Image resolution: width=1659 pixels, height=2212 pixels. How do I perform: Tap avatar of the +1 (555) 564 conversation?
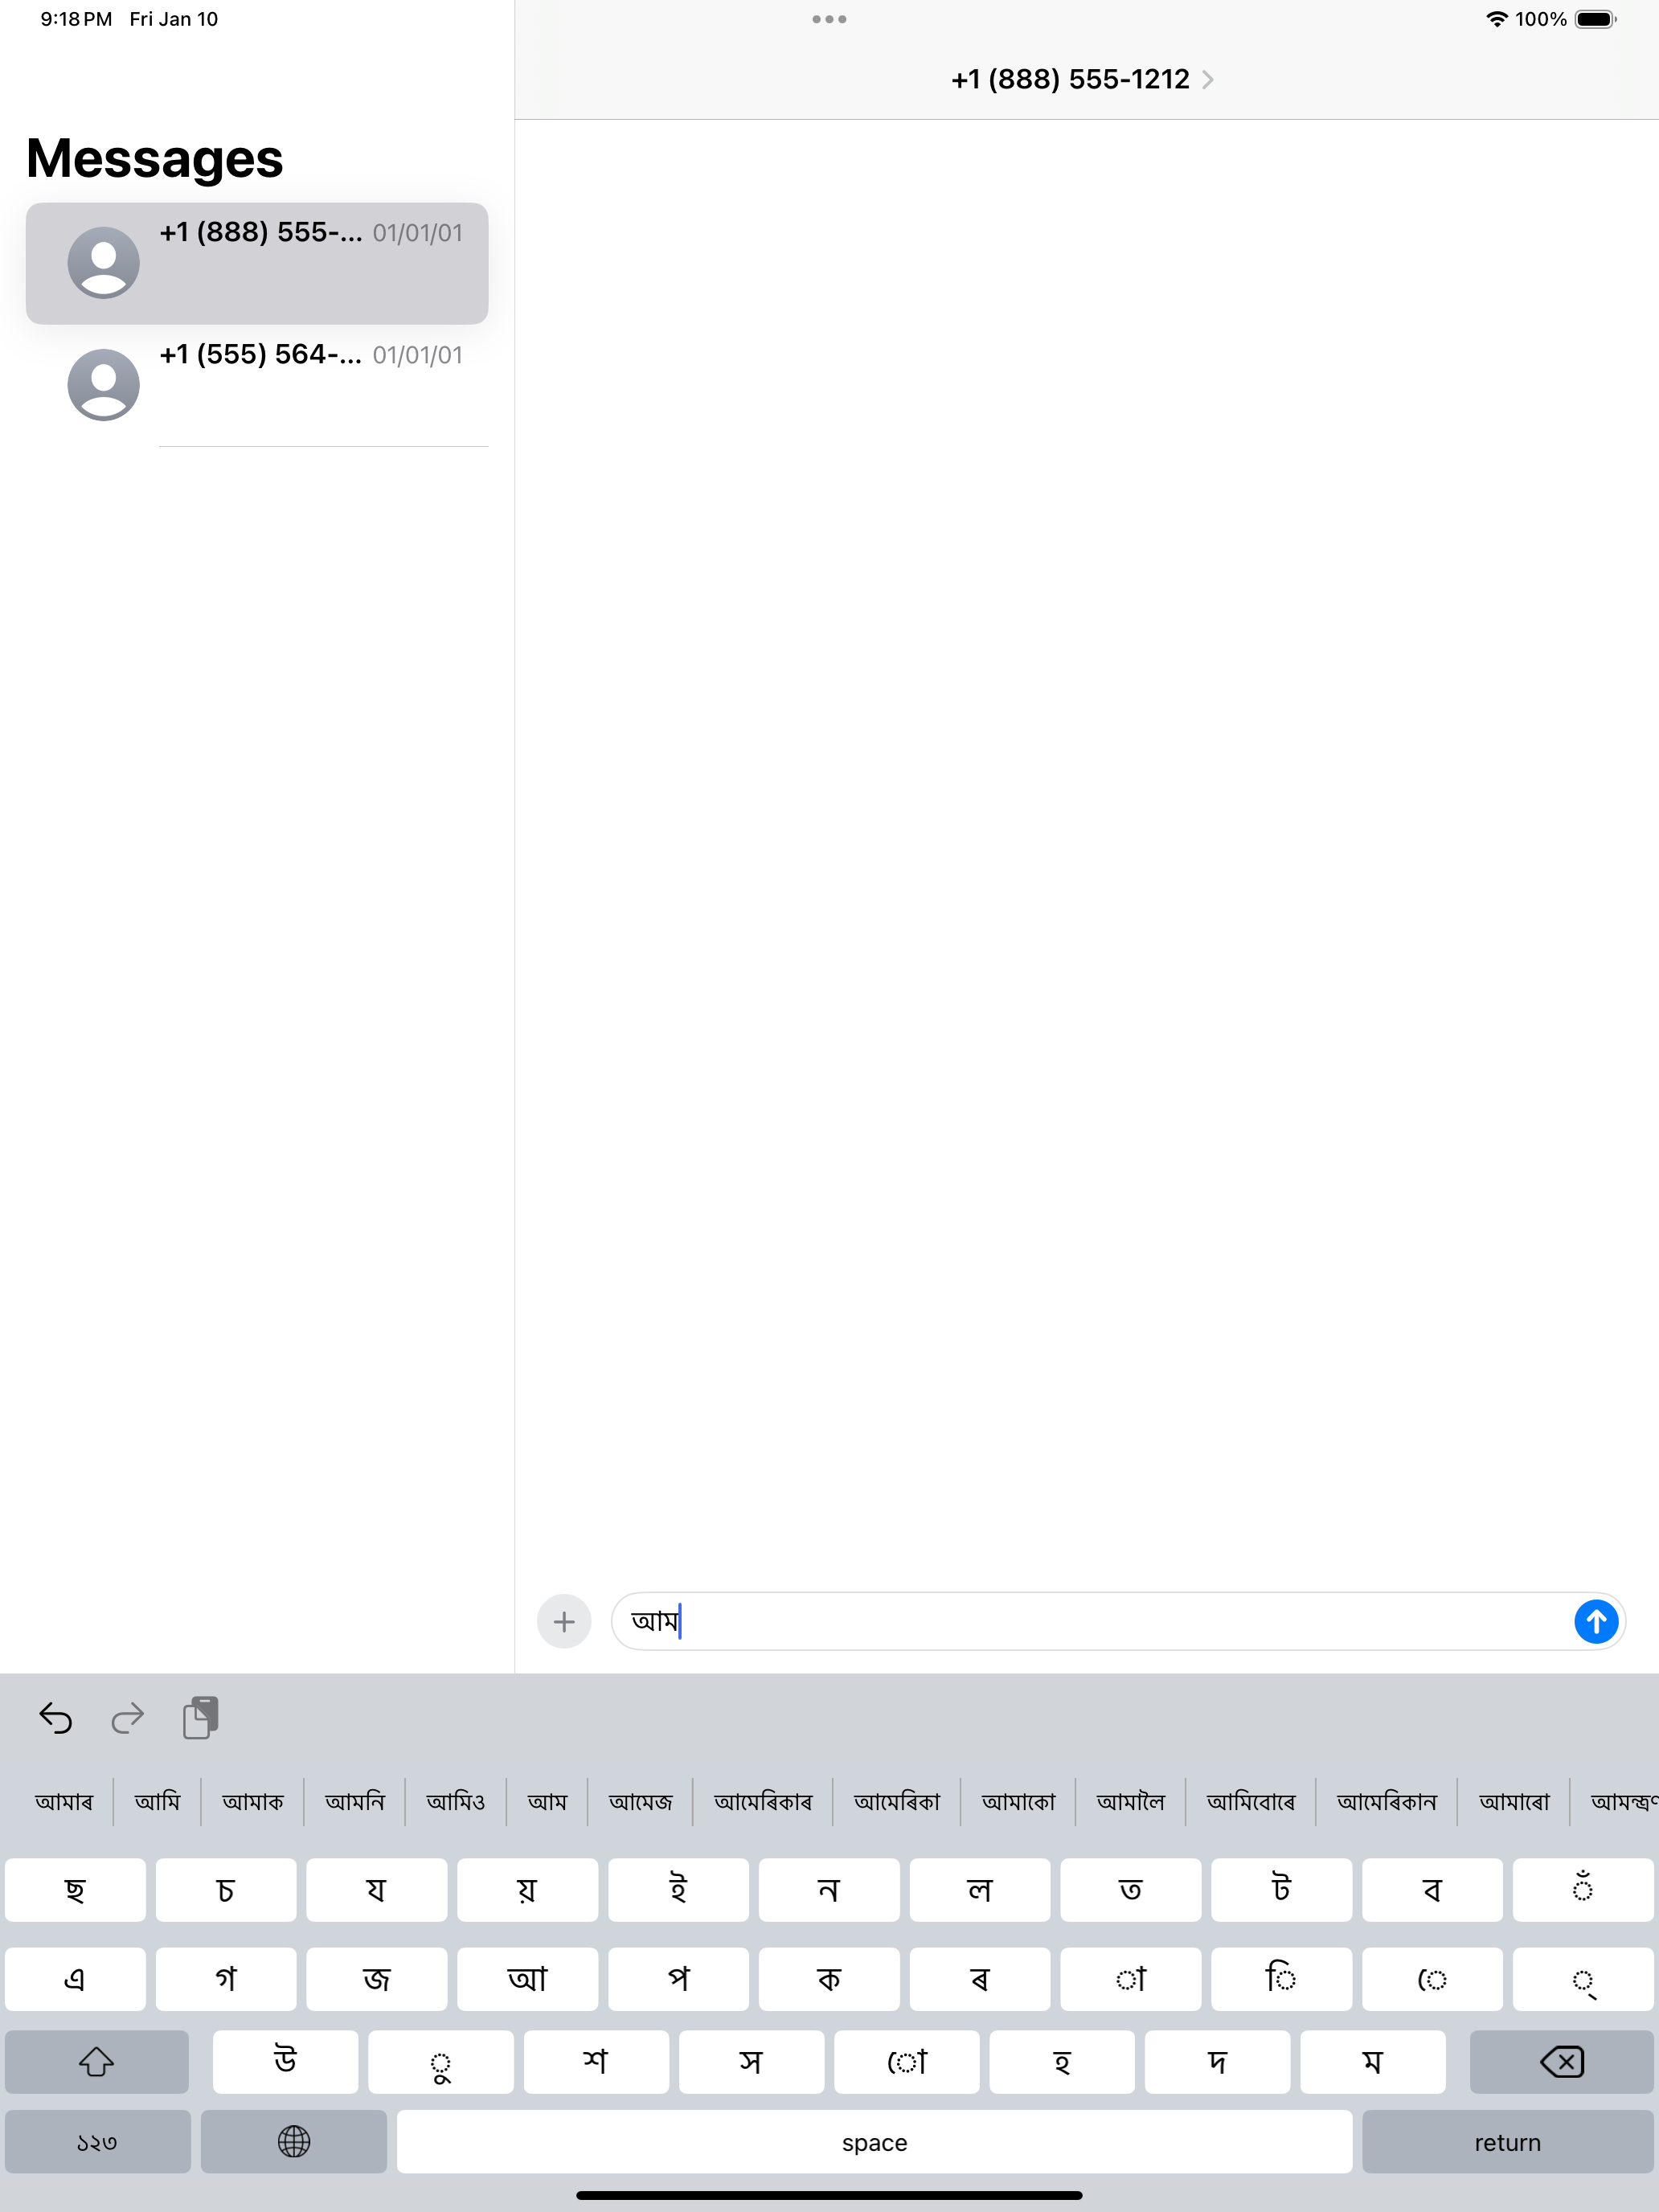pos(103,385)
